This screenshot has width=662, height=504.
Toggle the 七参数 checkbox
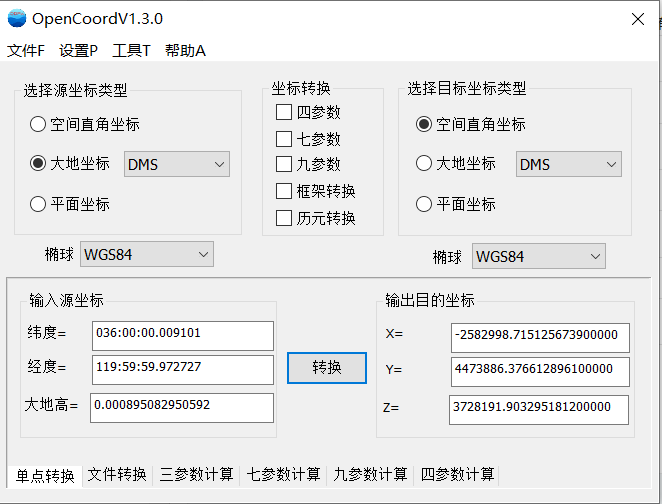[284, 139]
